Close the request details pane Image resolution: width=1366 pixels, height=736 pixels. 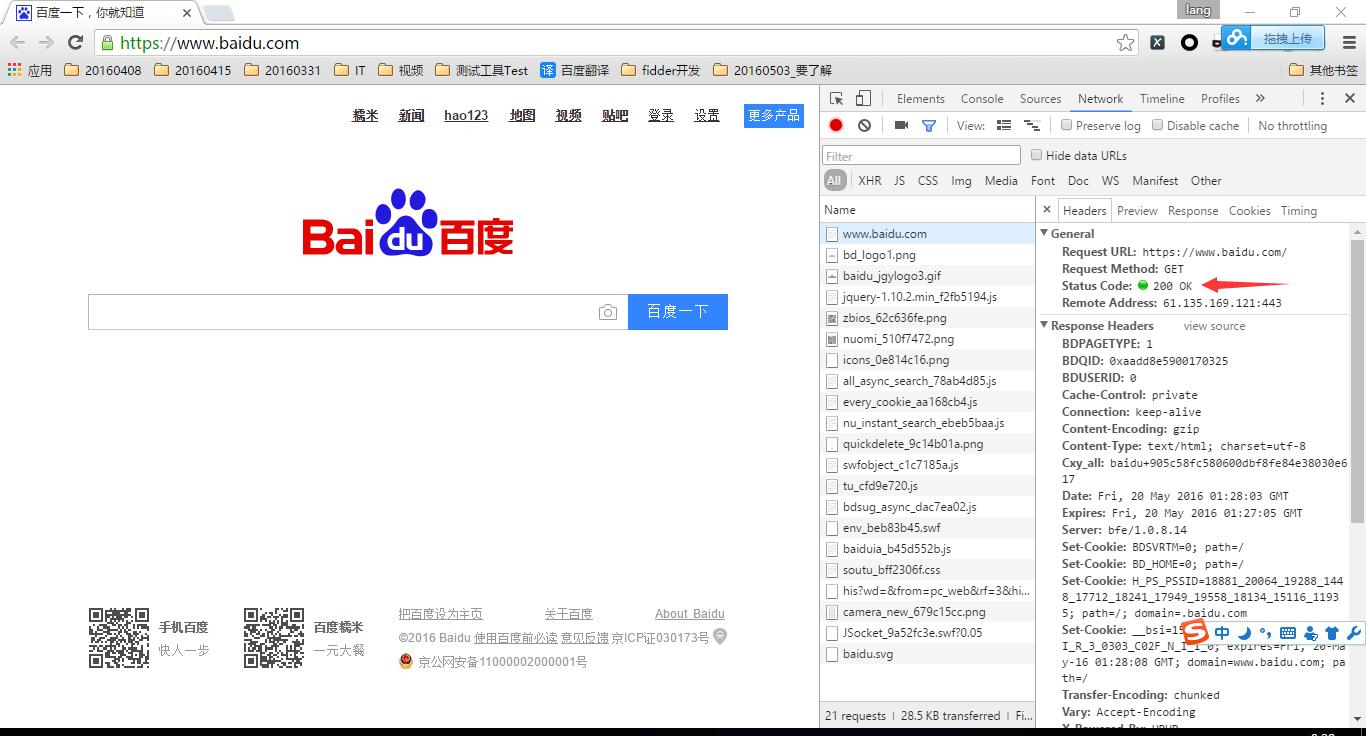(1047, 210)
